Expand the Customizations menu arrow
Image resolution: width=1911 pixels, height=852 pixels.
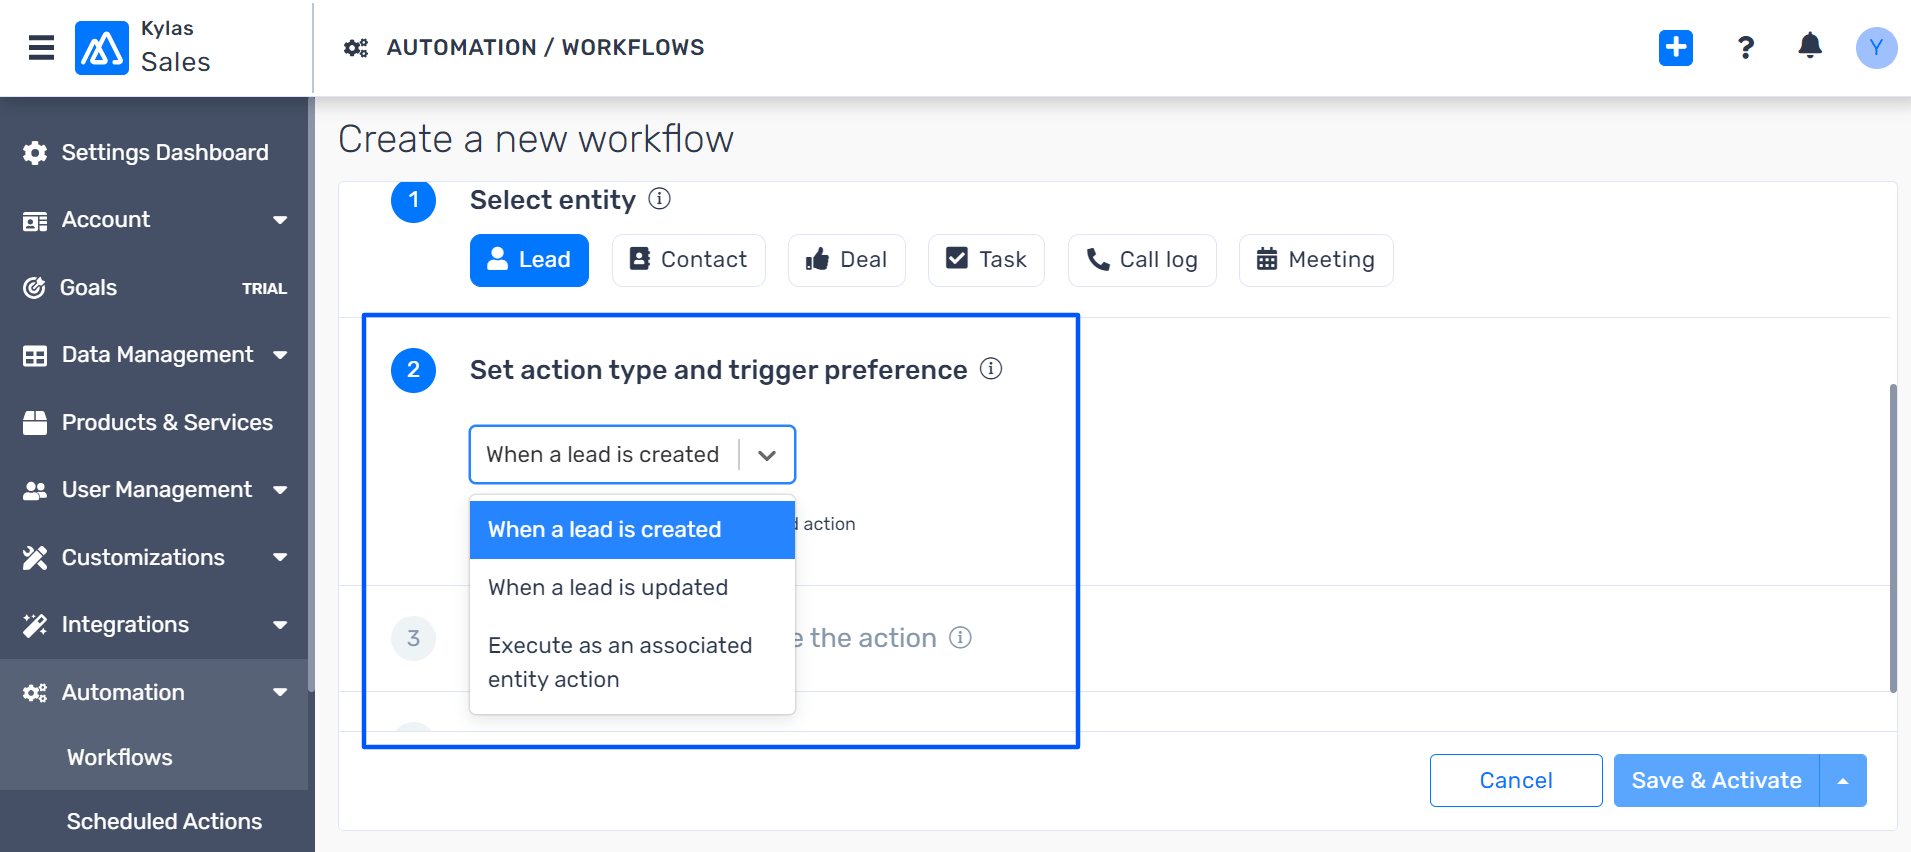(x=280, y=557)
